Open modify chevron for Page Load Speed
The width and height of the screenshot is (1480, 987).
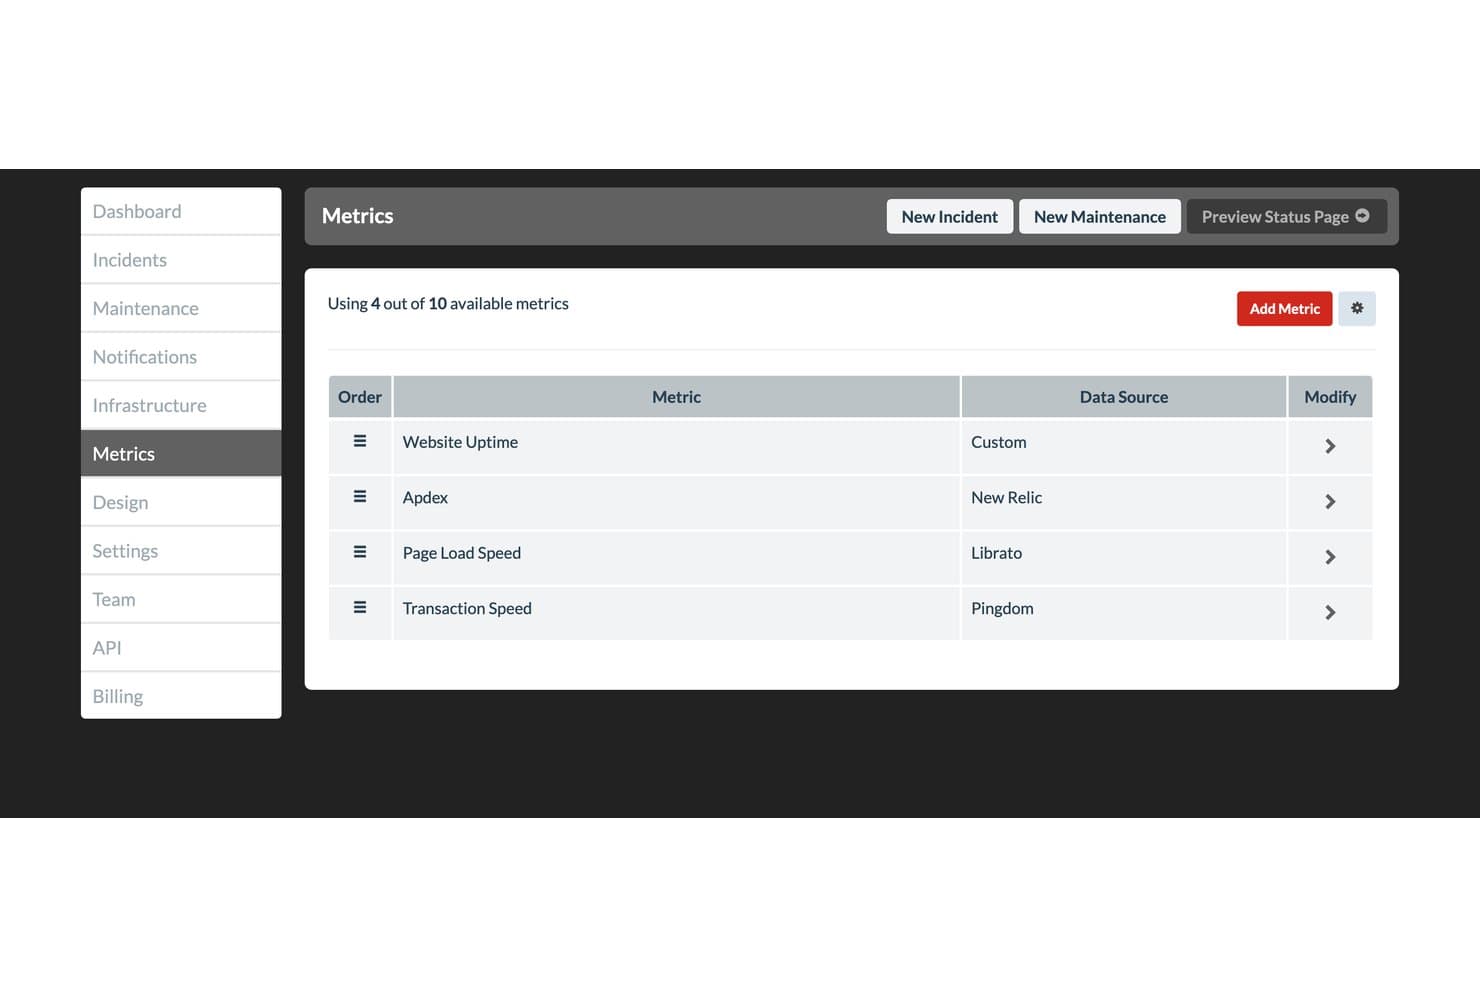[1330, 557]
